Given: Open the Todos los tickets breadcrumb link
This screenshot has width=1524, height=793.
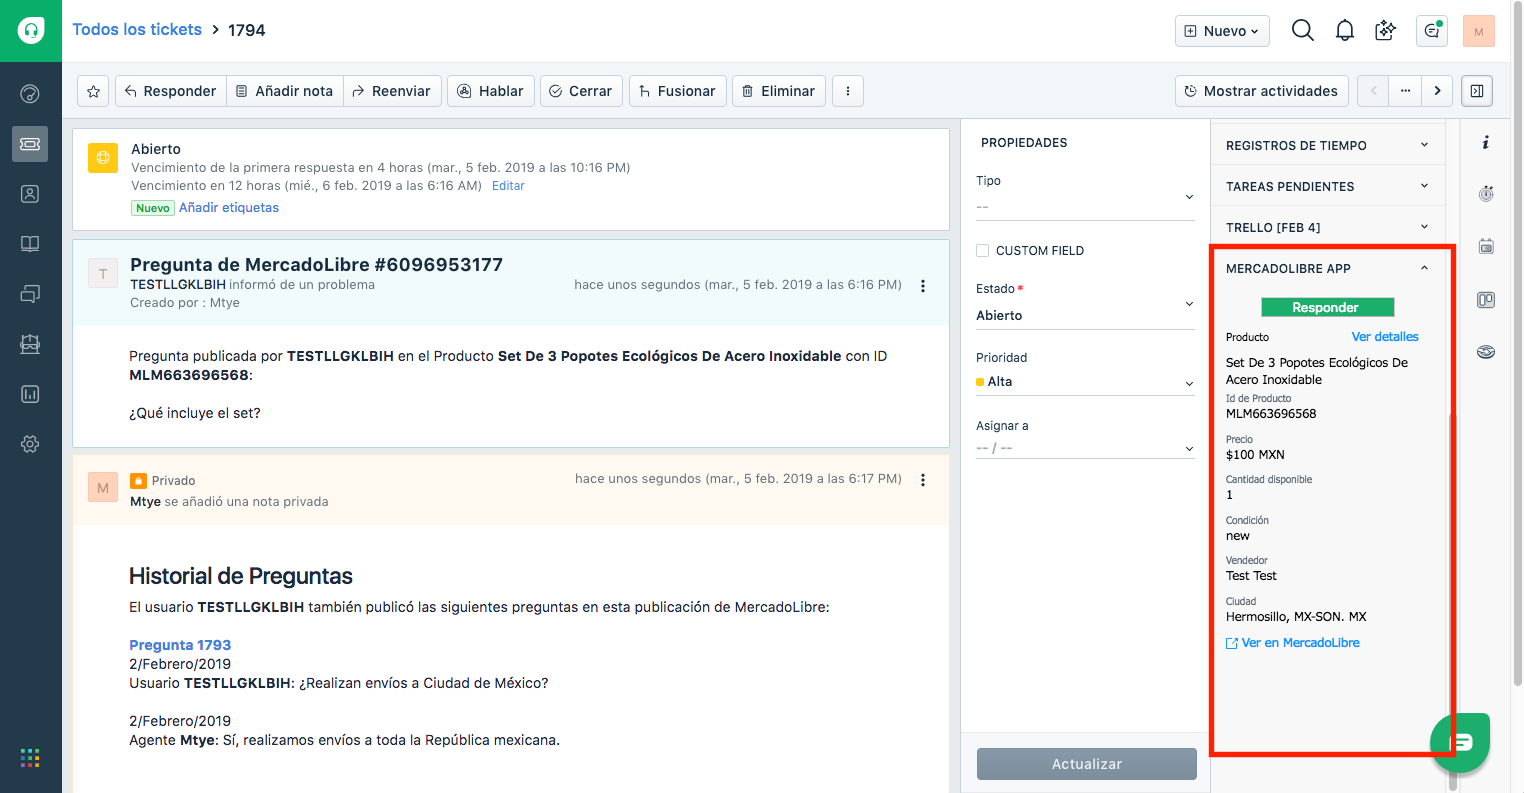Looking at the screenshot, I should click(137, 30).
